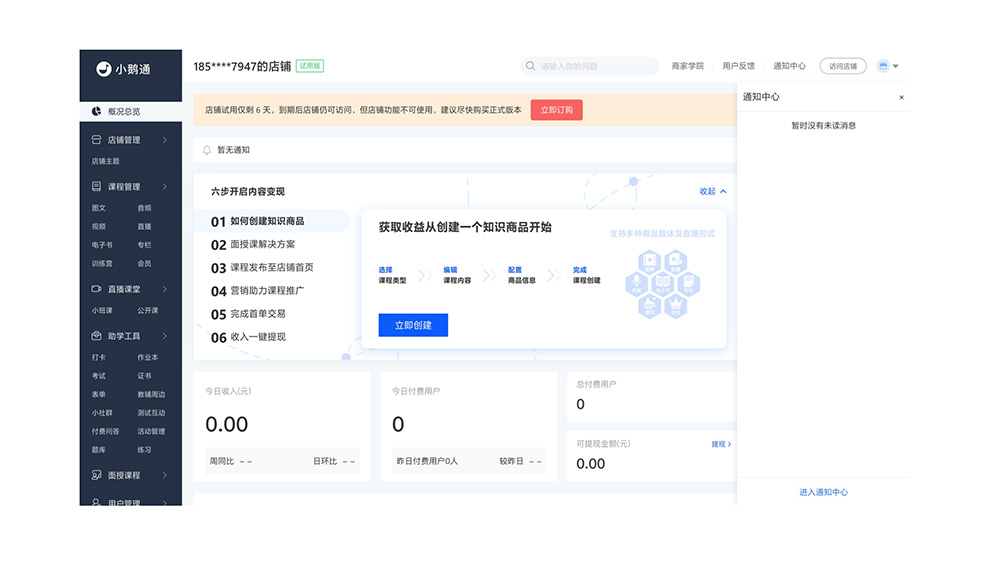Open 小班课 in sidebar
The image size is (1000, 573).
102,311
